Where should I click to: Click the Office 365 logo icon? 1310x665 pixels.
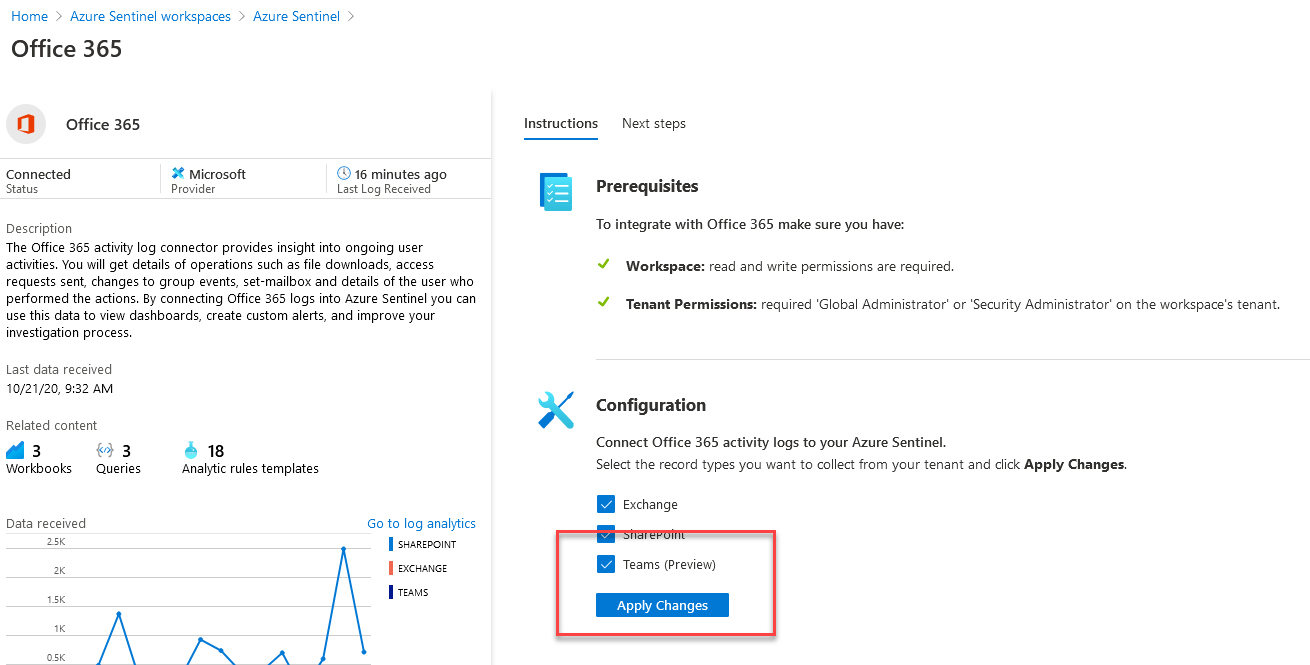25,124
